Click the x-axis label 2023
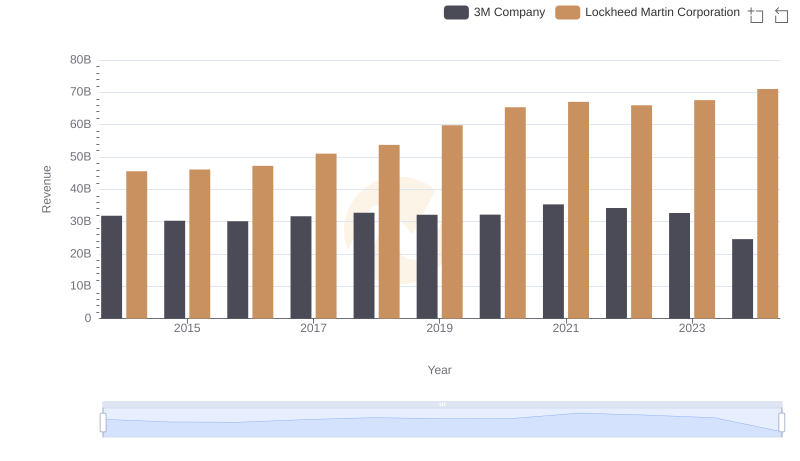 692,328
